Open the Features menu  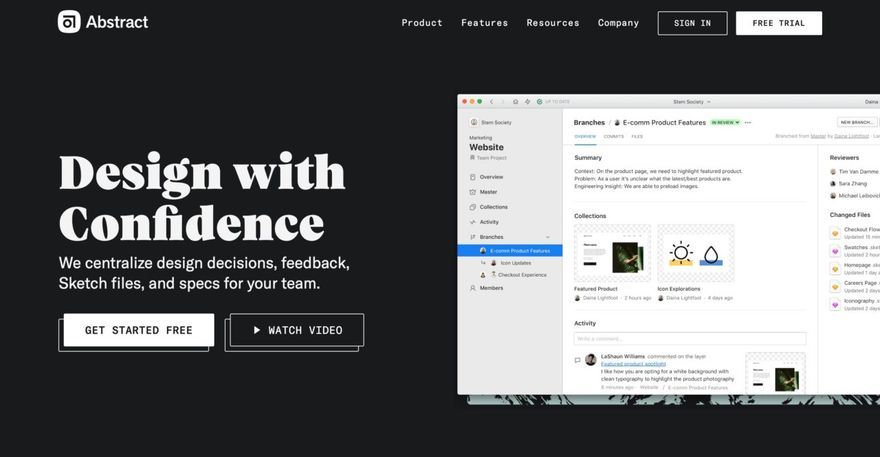484,23
